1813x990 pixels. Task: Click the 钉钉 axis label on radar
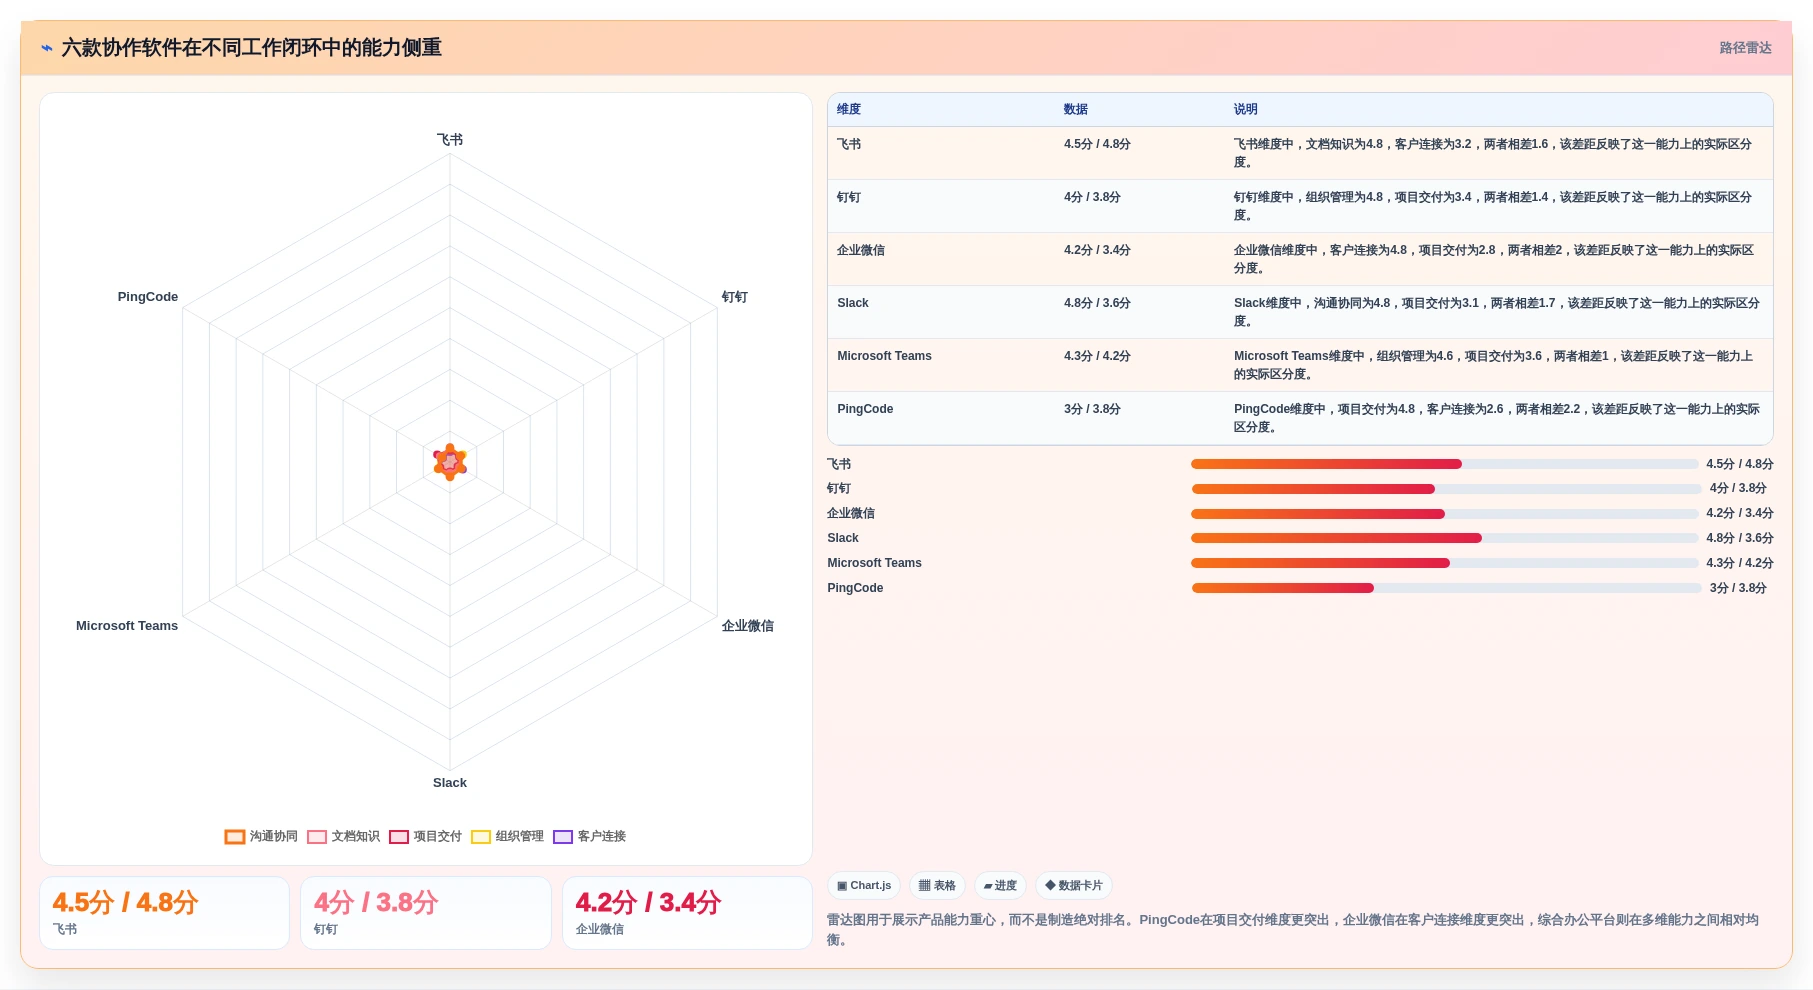(735, 297)
